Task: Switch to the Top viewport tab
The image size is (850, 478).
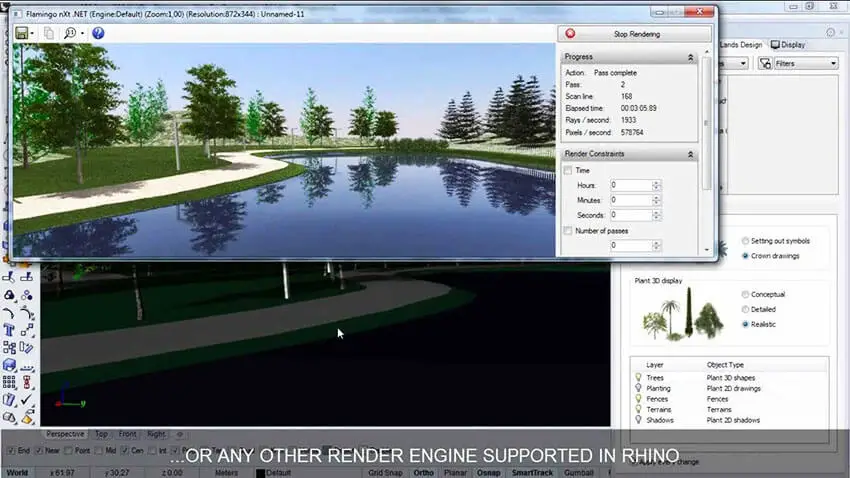Action: click(x=101, y=434)
